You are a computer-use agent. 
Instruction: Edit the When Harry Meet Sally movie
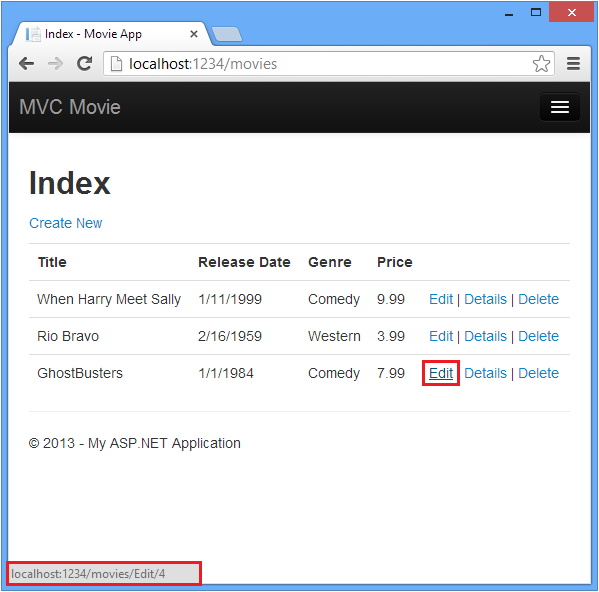(441, 299)
